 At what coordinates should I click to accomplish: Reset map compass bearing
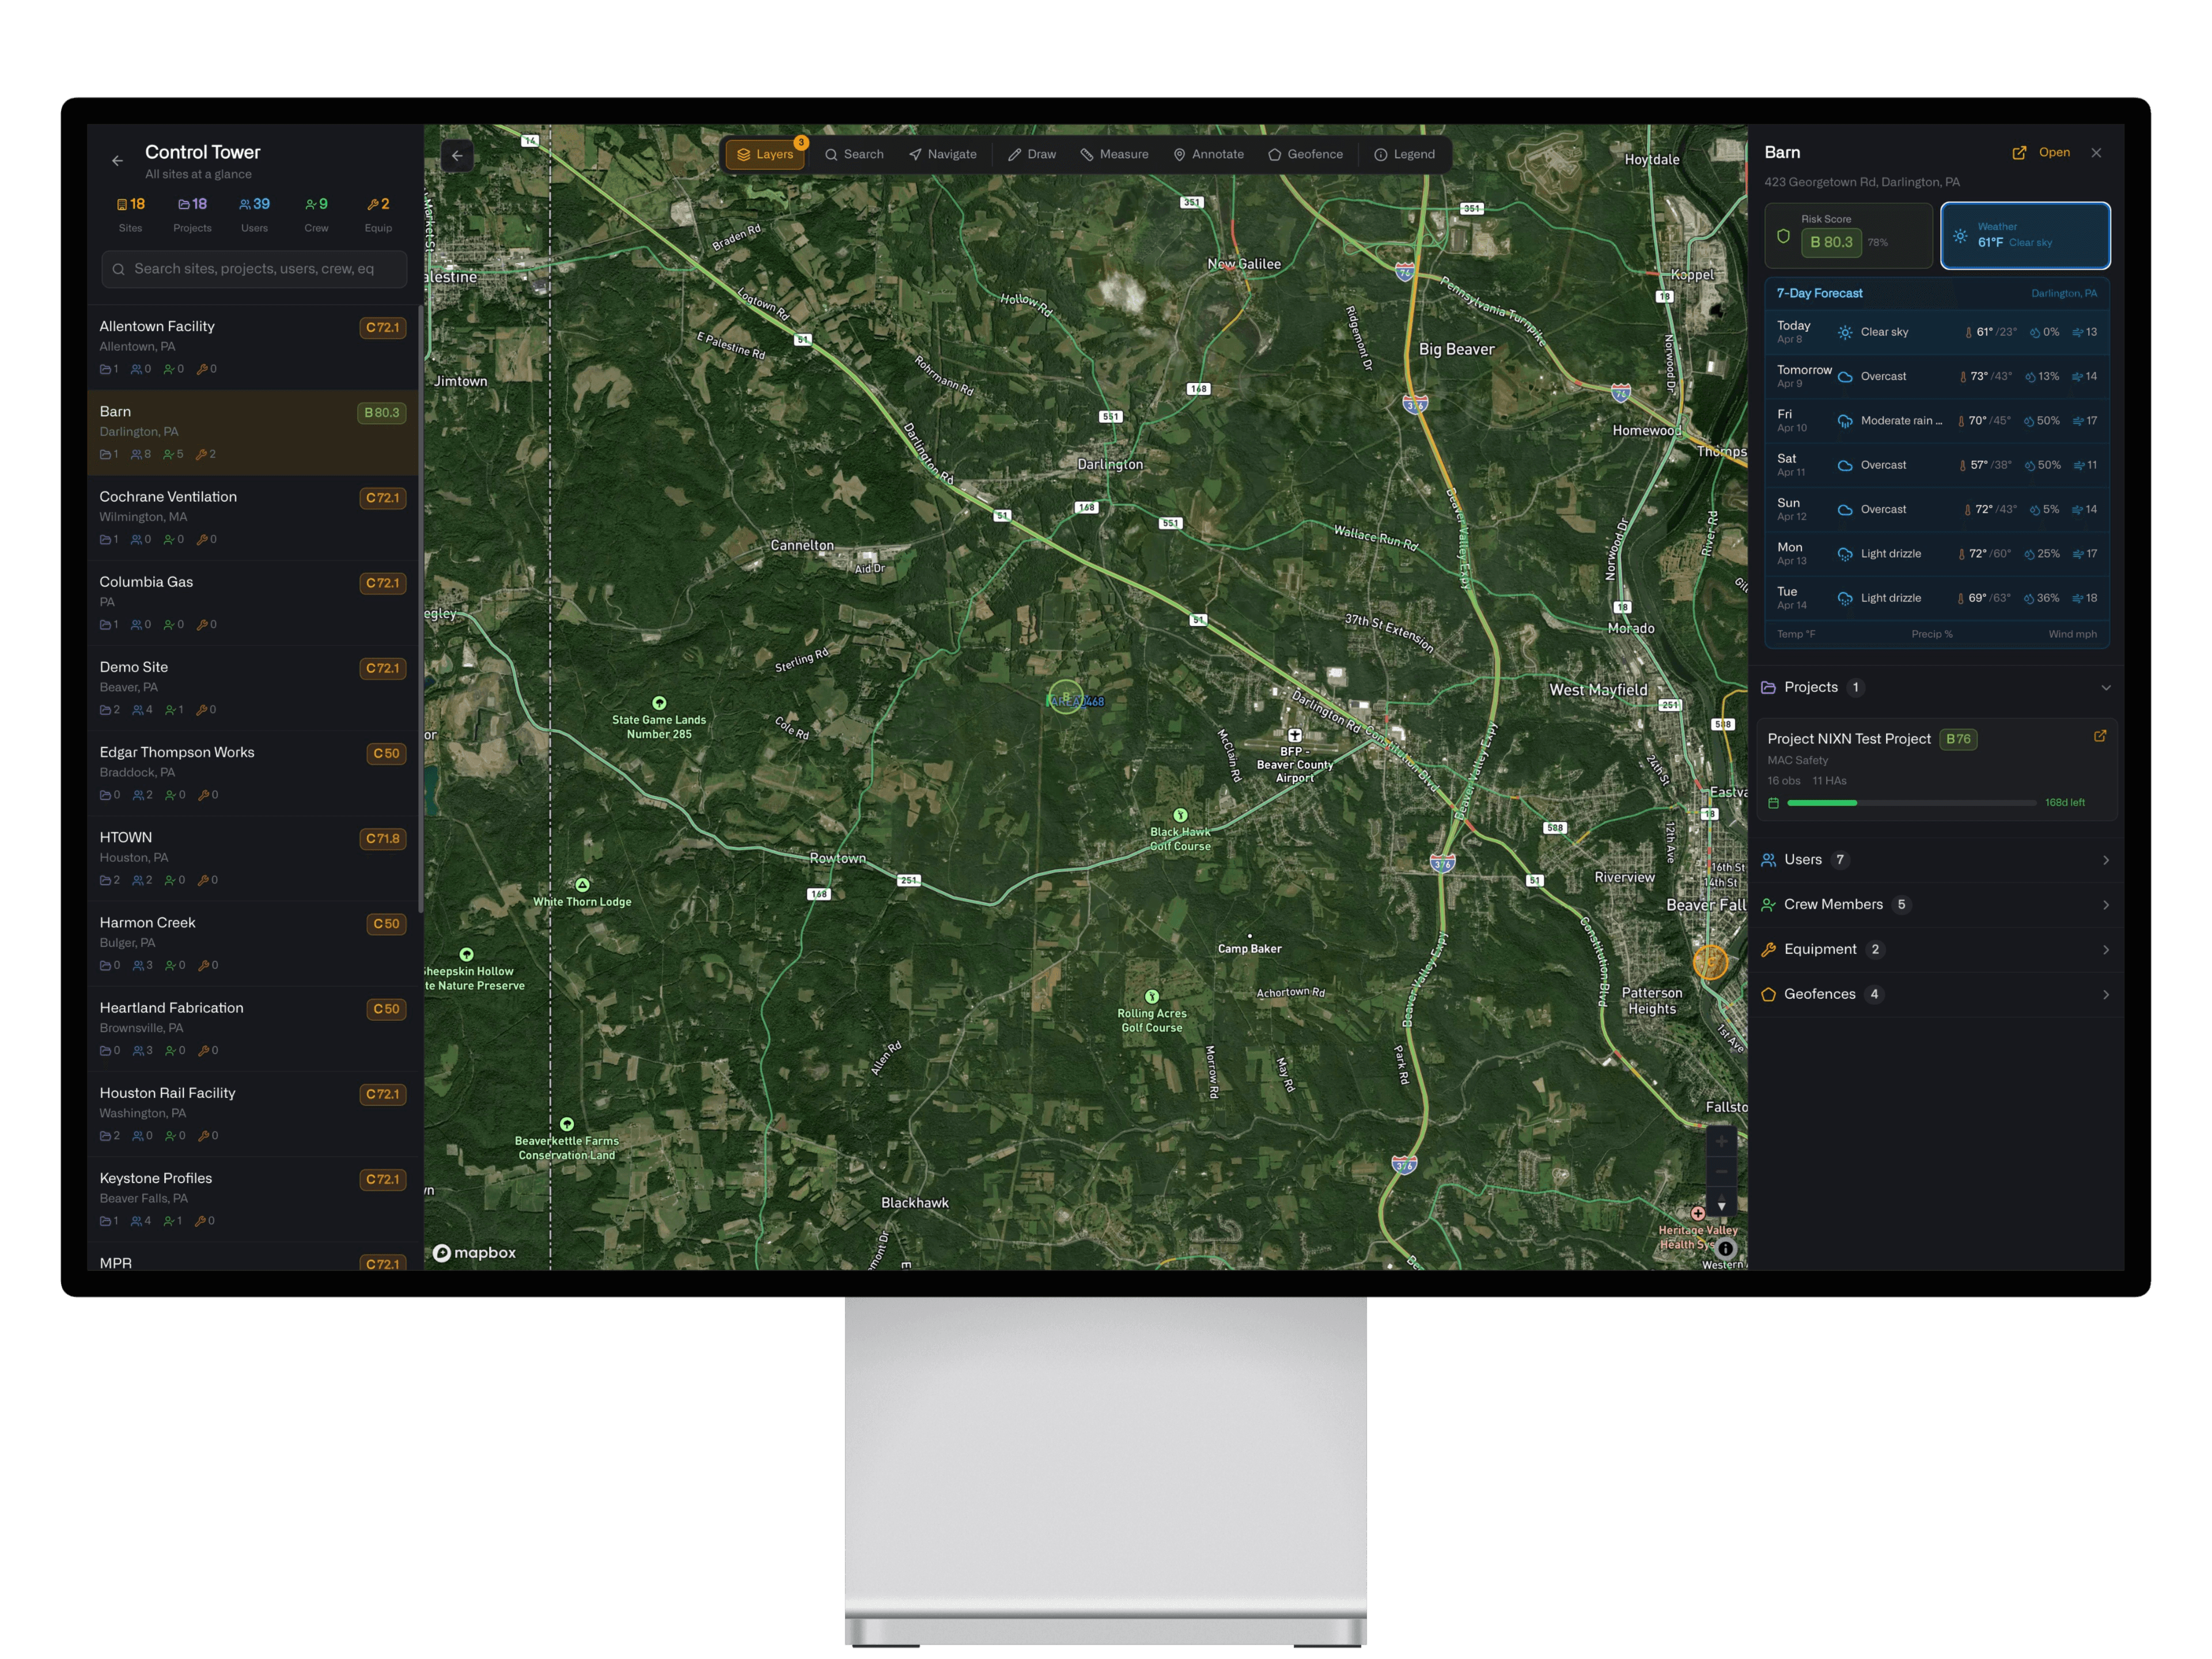[x=1721, y=1205]
